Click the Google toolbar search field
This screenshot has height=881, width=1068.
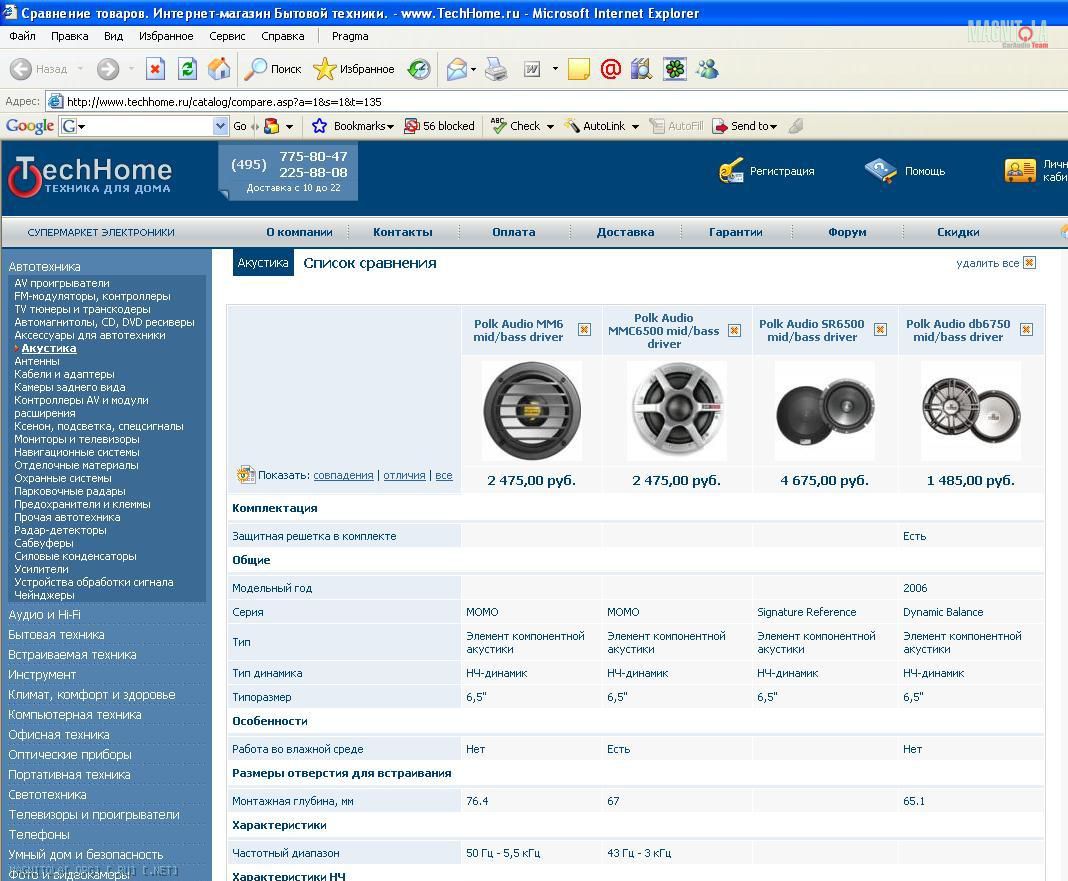pyautogui.click(x=145, y=126)
